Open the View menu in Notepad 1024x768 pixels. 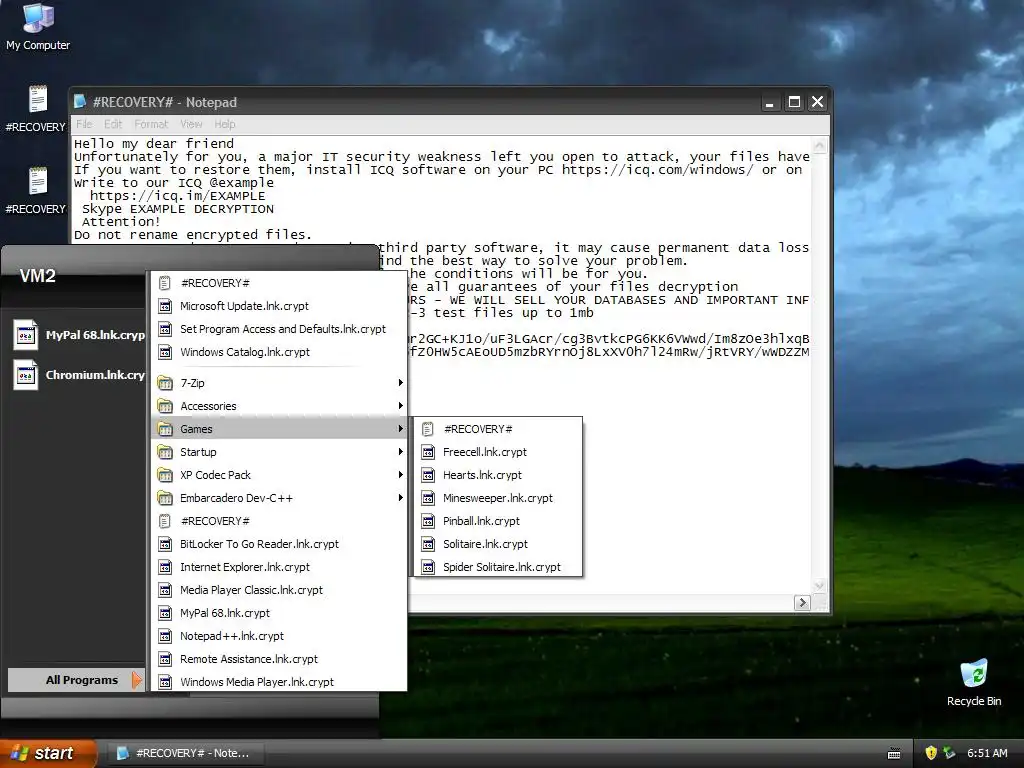tap(191, 124)
